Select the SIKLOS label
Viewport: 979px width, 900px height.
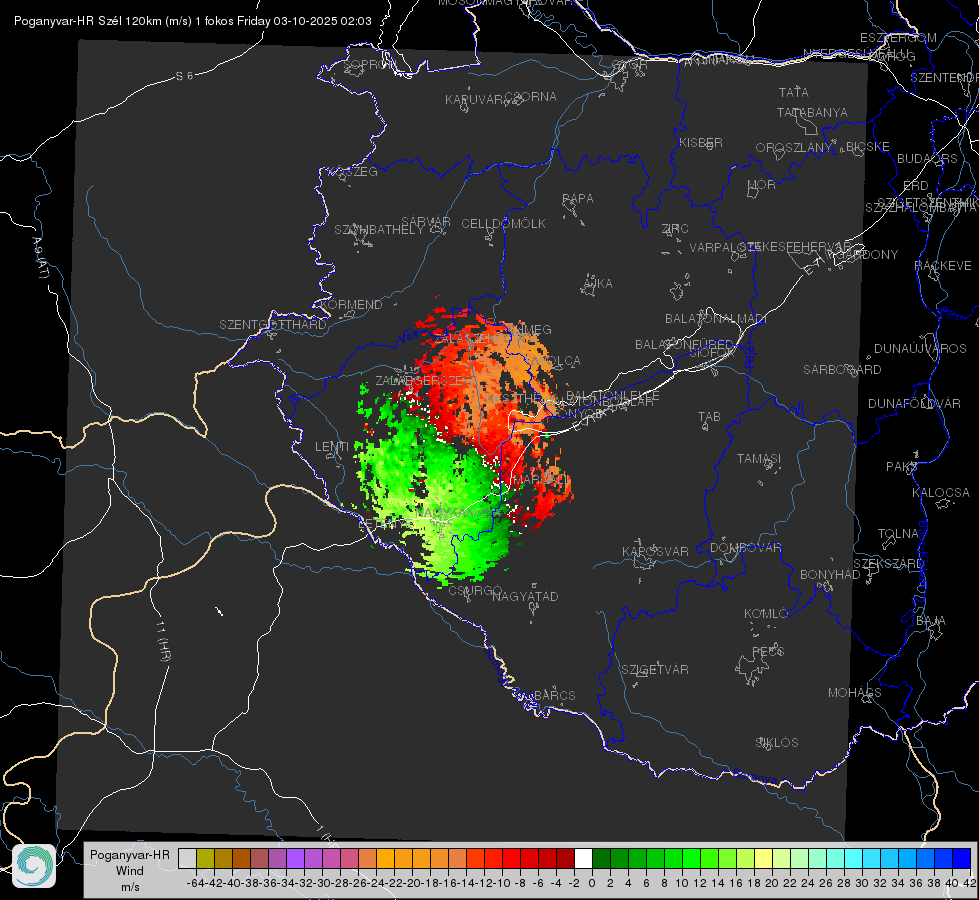pyautogui.click(x=777, y=743)
